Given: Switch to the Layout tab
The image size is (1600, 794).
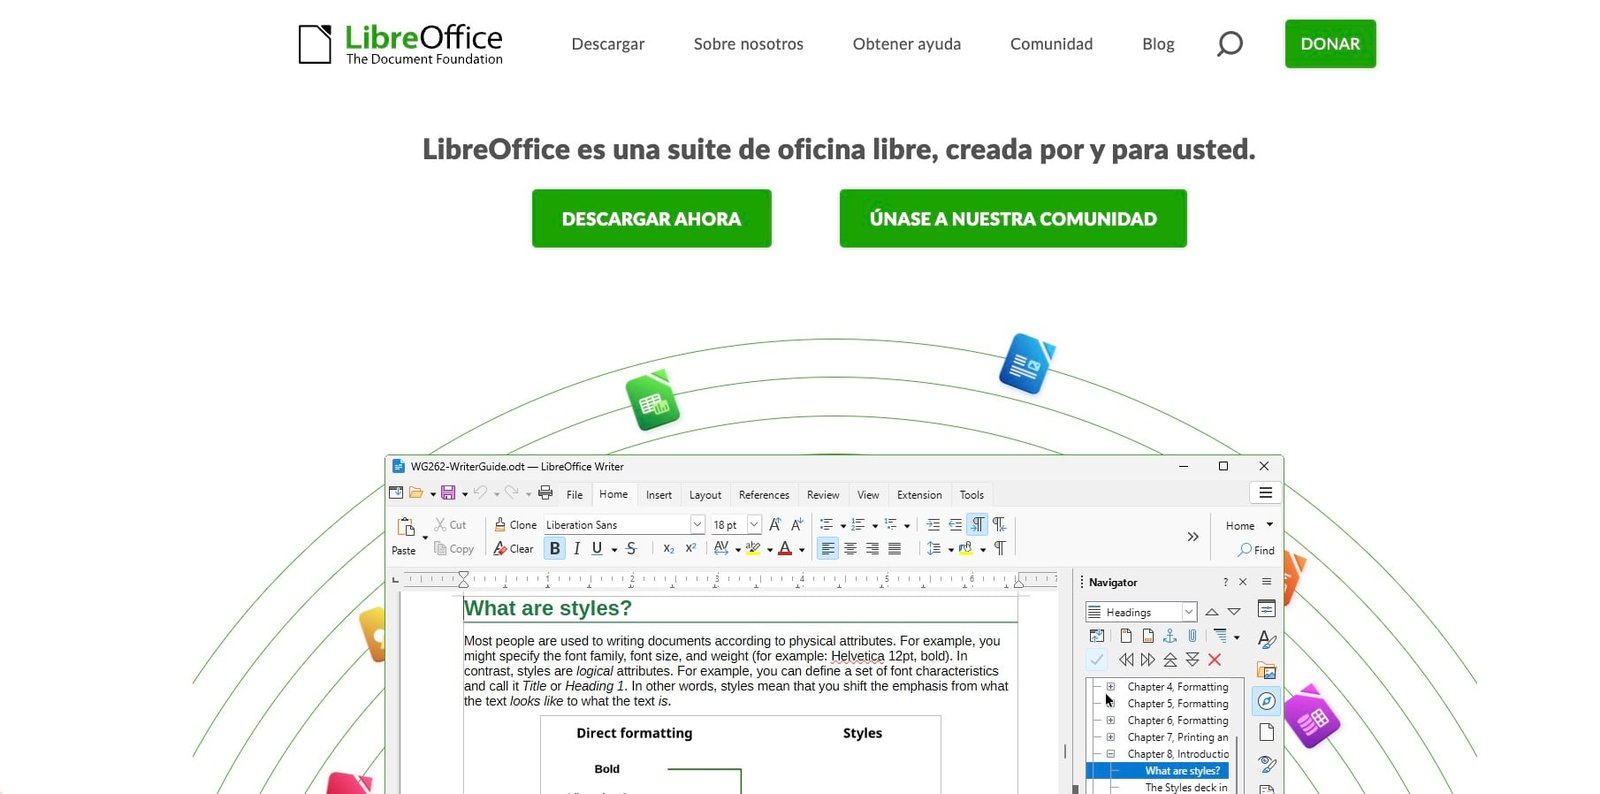Looking at the screenshot, I should (705, 495).
